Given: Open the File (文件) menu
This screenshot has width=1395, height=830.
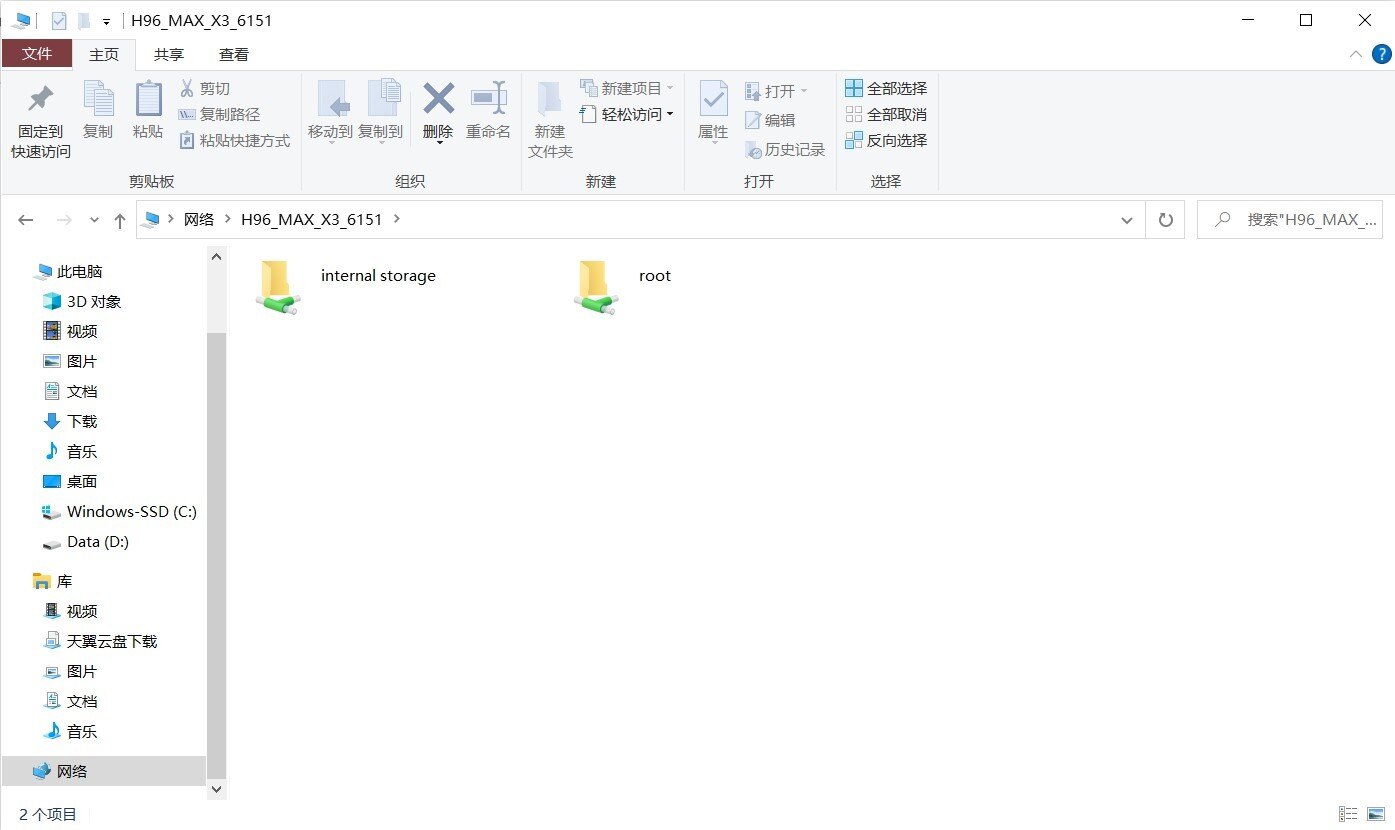Looking at the screenshot, I should [37, 54].
